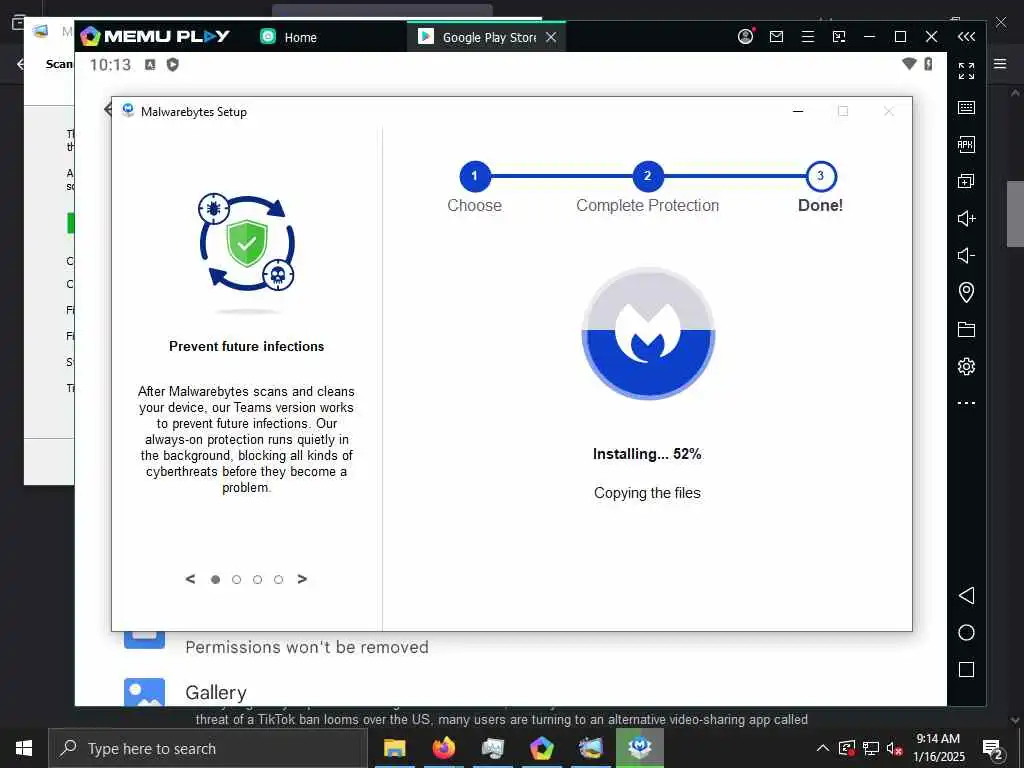Show previous slide in Malwarebytes Setup
Image resolution: width=1024 pixels, height=768 pixels.
click(x=190, y=579)
